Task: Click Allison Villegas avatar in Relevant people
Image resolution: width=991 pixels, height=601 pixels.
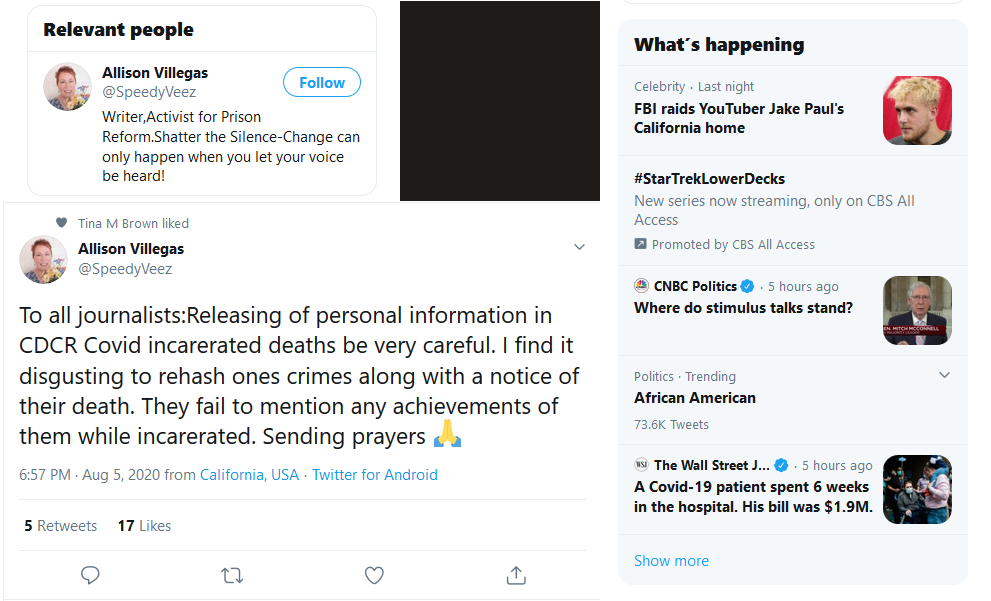Action: (x=68, y=86)
